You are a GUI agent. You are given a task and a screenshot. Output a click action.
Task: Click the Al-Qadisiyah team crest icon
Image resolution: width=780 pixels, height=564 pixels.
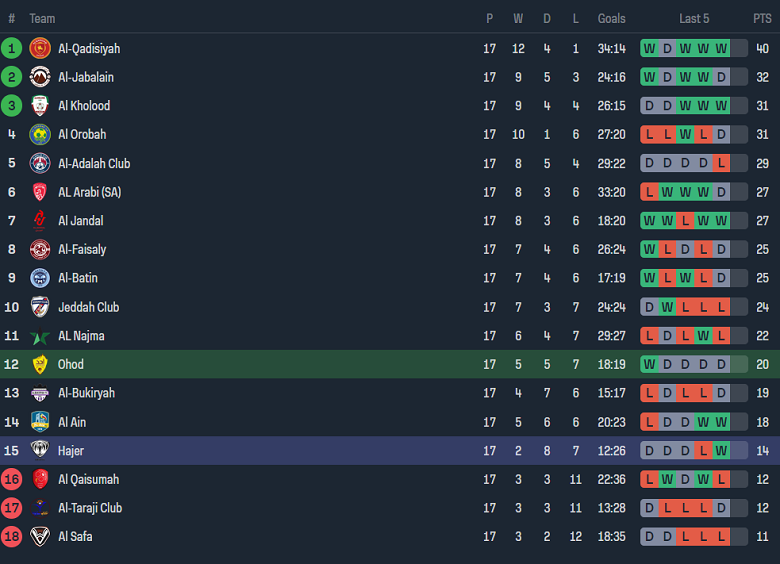click(40, 48)
